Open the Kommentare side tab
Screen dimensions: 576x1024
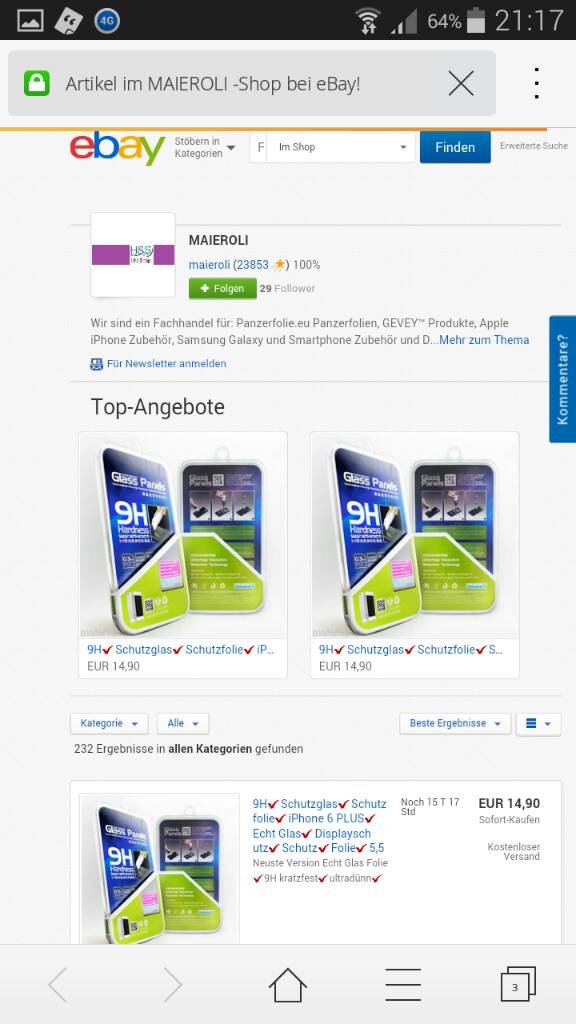point(562,379)
